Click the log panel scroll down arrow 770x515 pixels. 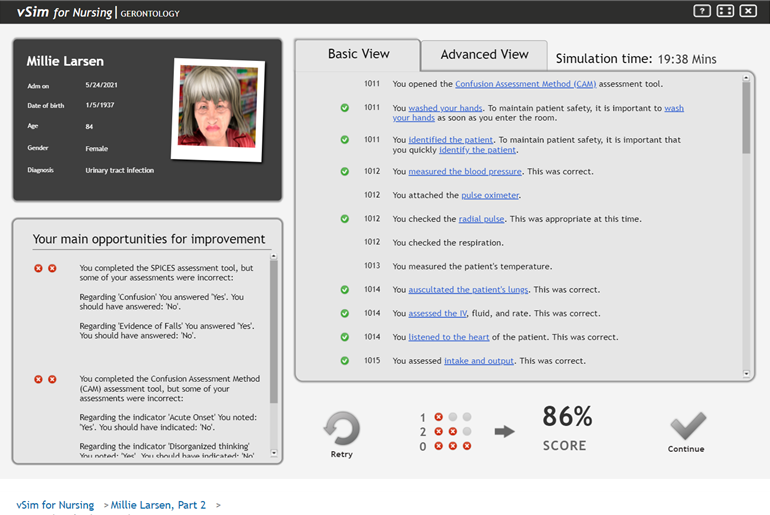click(746, 374)
